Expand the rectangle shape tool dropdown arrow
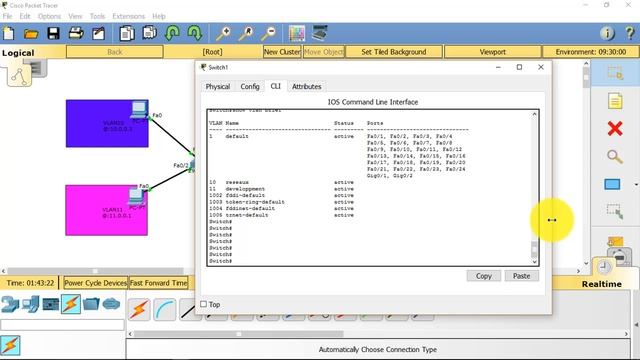Screen dimensions: 640x360 tap(636, 184)
